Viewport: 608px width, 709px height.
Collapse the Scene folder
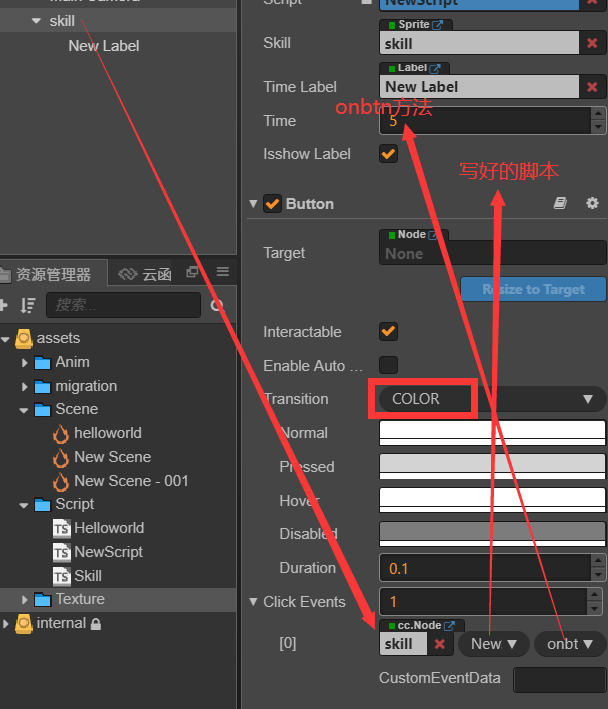(24, 410)
